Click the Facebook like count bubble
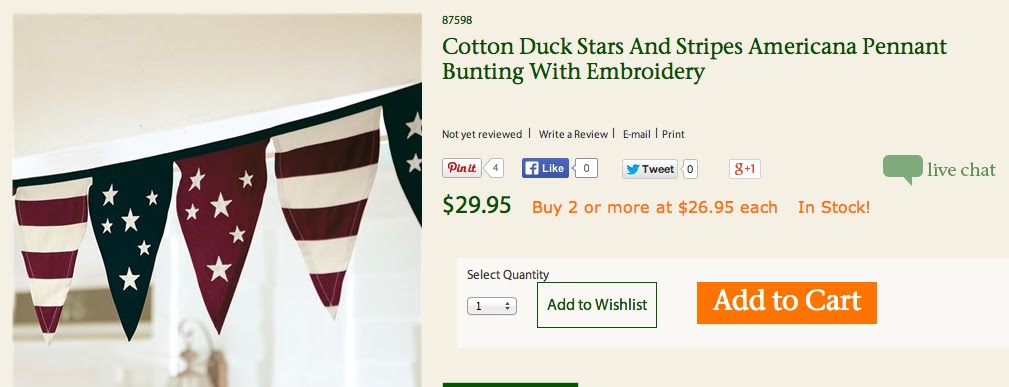 [x=586, y=169]
